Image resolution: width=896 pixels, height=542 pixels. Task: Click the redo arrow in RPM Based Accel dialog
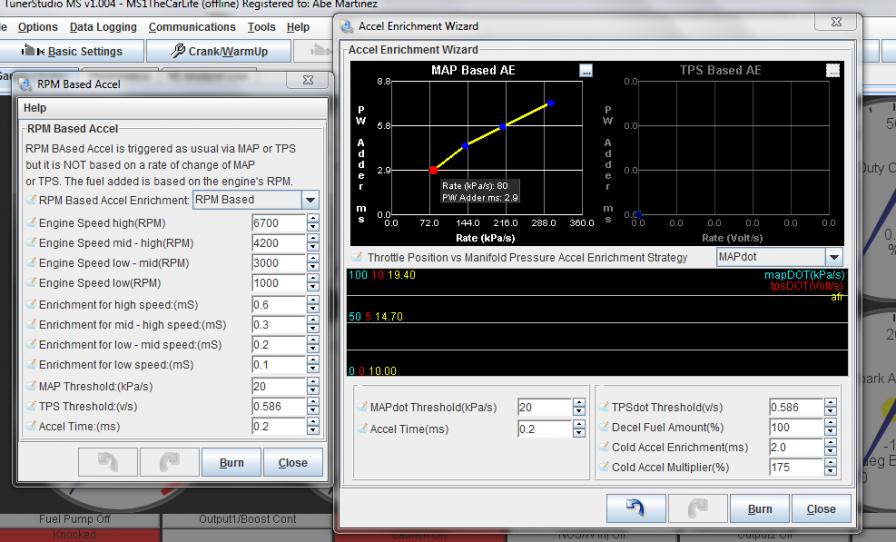click(x=168, y=463)
